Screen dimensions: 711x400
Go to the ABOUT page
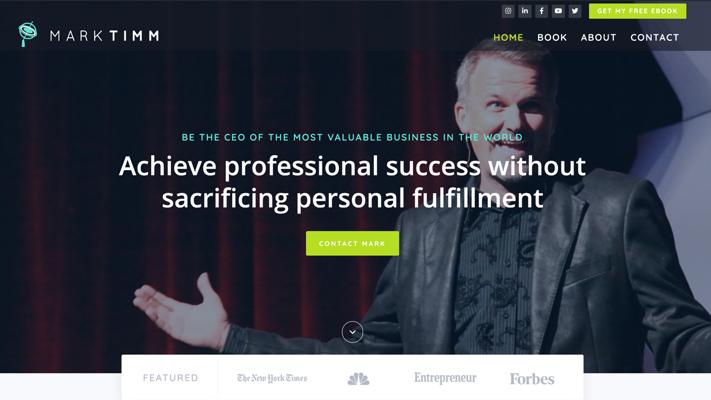[599, 38]
